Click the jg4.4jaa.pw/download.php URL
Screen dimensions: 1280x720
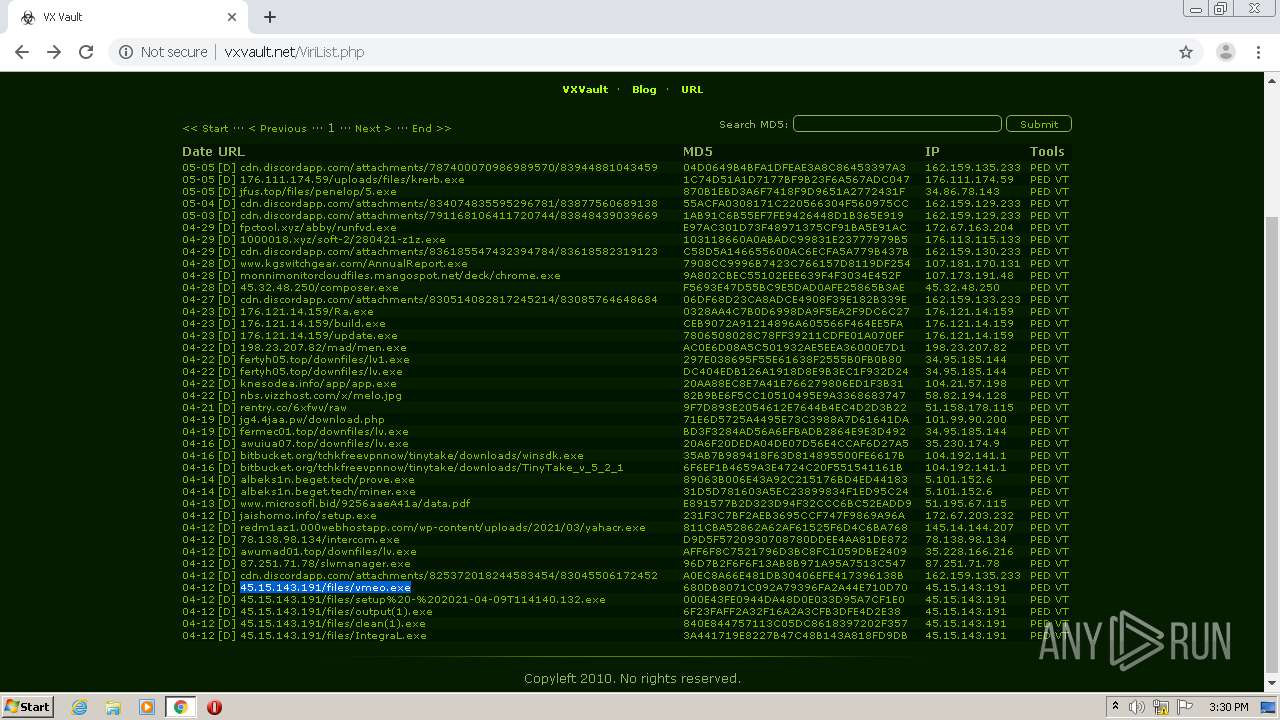(x=312, y=419)
